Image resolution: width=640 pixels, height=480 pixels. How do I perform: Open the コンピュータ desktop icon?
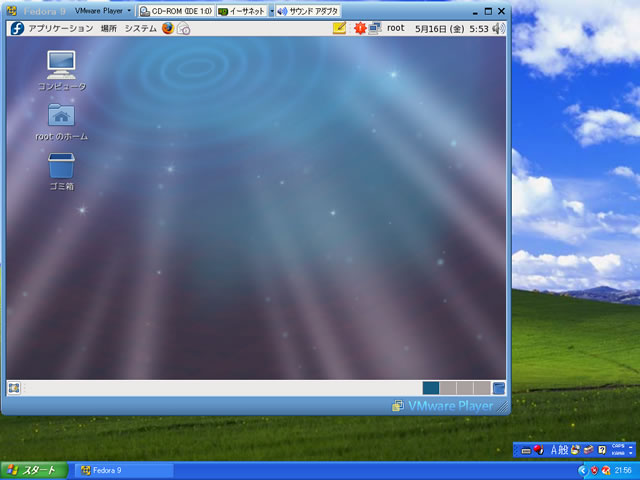click(61, 66)
